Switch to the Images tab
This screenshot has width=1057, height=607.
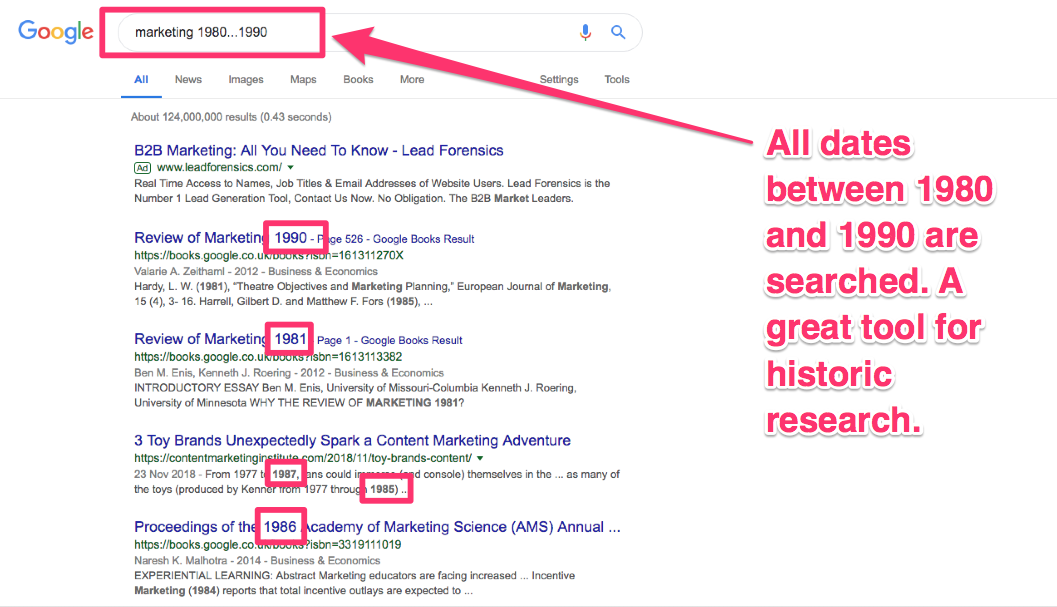(x=246, y=80)
